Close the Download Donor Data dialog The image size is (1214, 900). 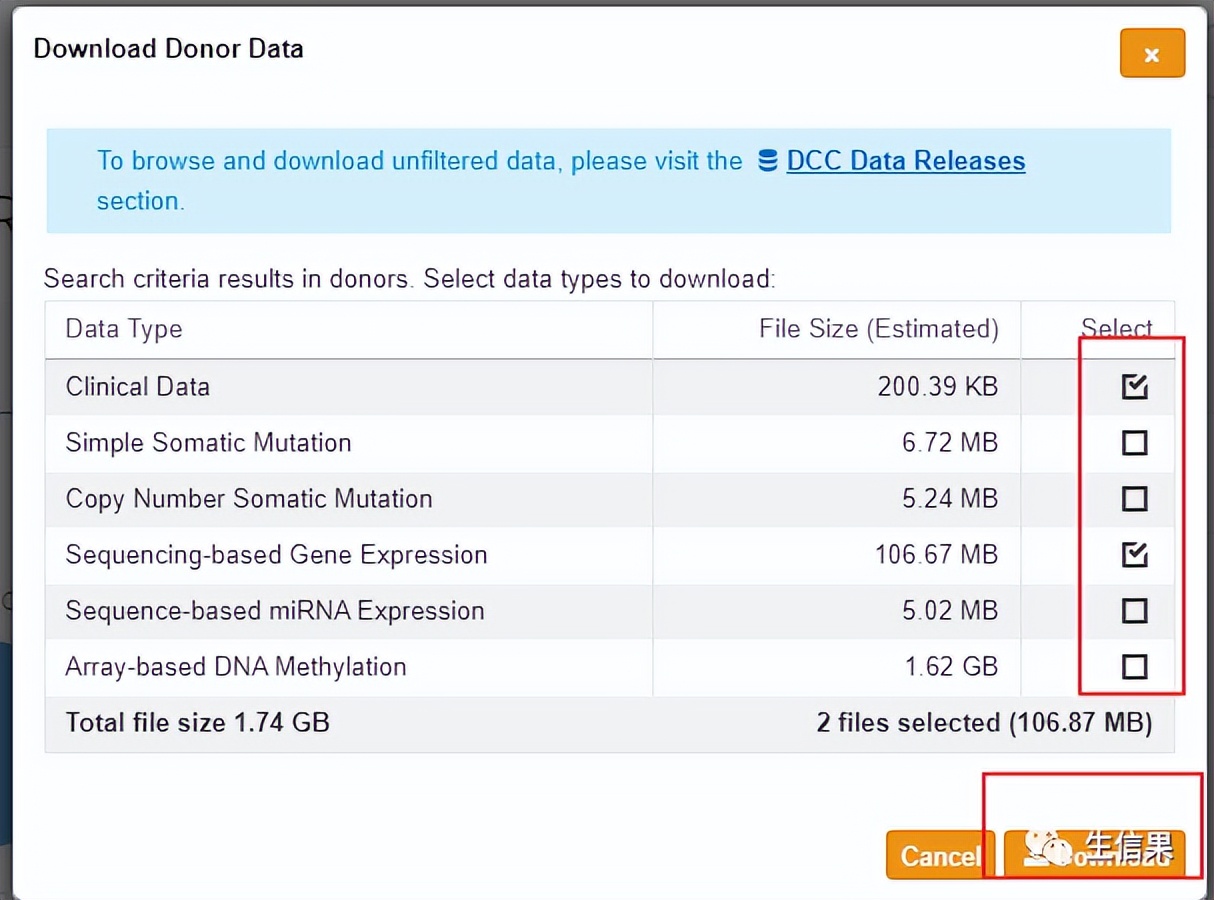pos(1152,54)
